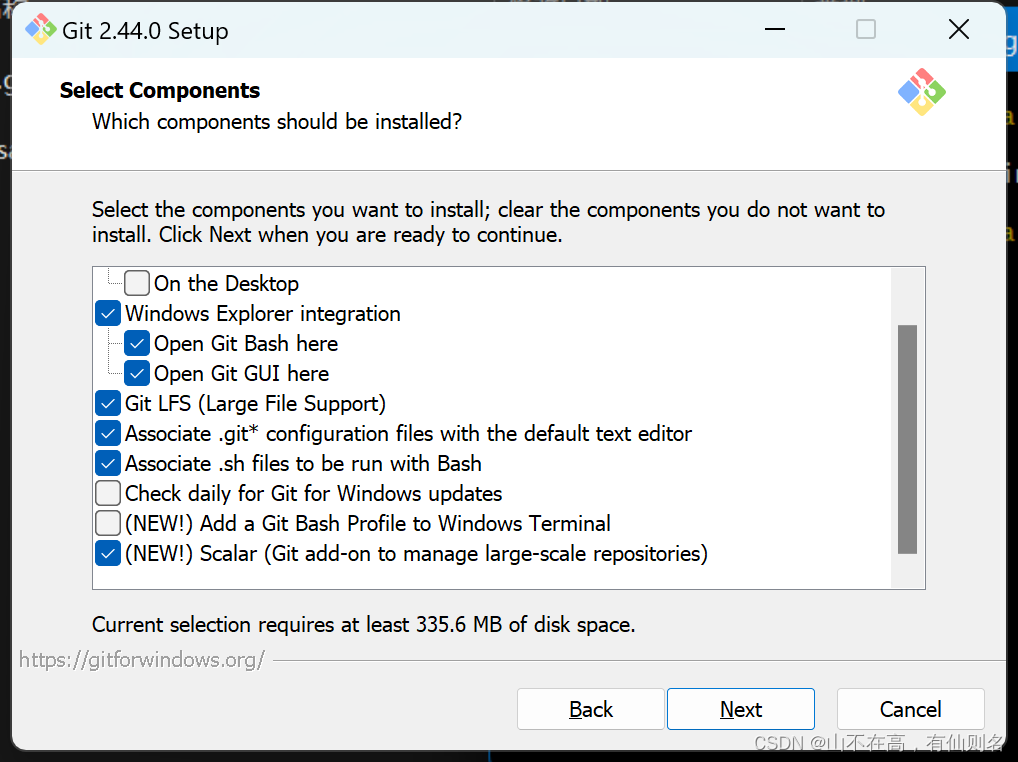Click the Git logo in the title bar
The image size is (1018, 762).
coord(39,29)
